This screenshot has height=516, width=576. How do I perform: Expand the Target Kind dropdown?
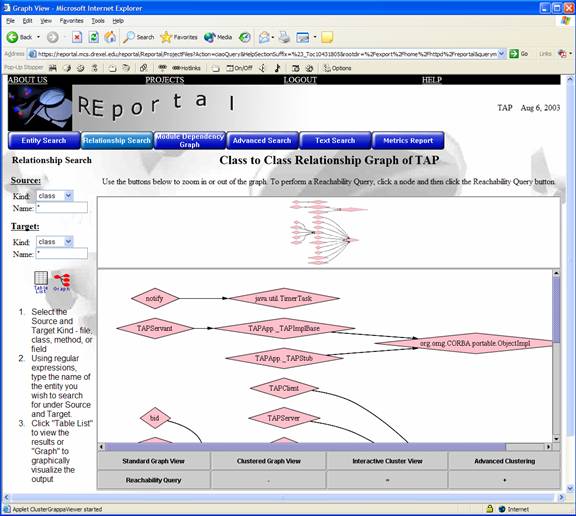[x=68, y=242]
